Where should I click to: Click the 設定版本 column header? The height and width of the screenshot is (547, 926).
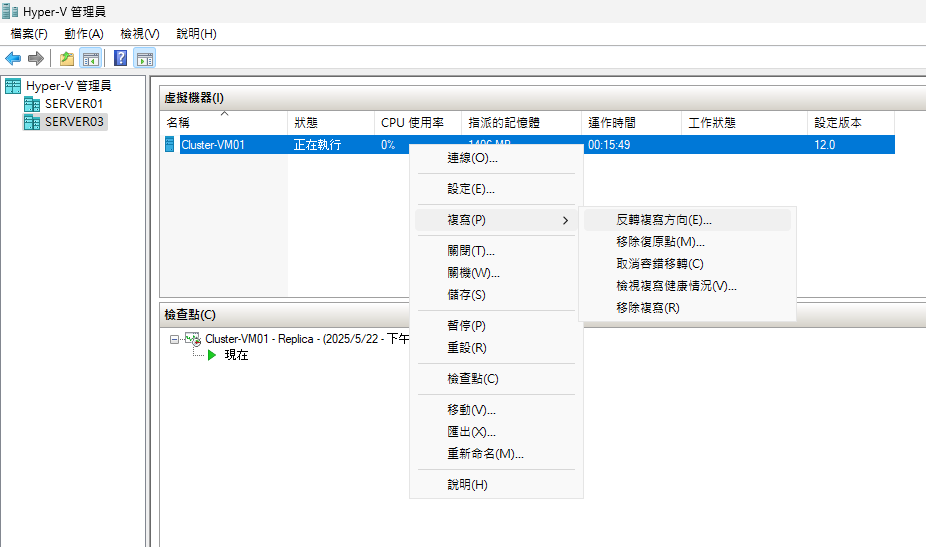point(838,123)
